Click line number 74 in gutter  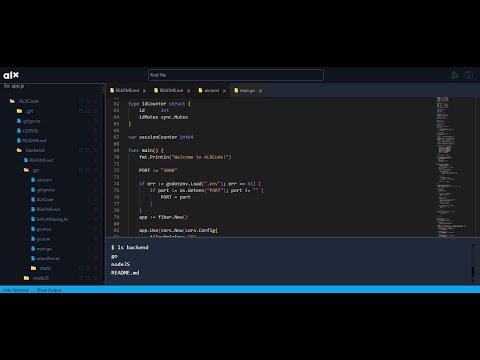(x=116, y=184)
